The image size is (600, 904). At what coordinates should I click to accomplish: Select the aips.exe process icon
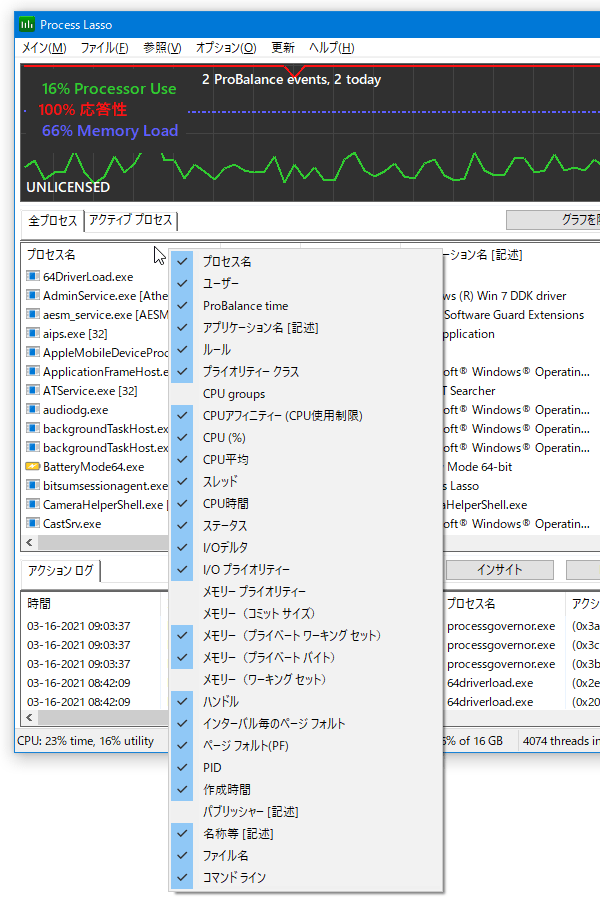tap(33, 334)
